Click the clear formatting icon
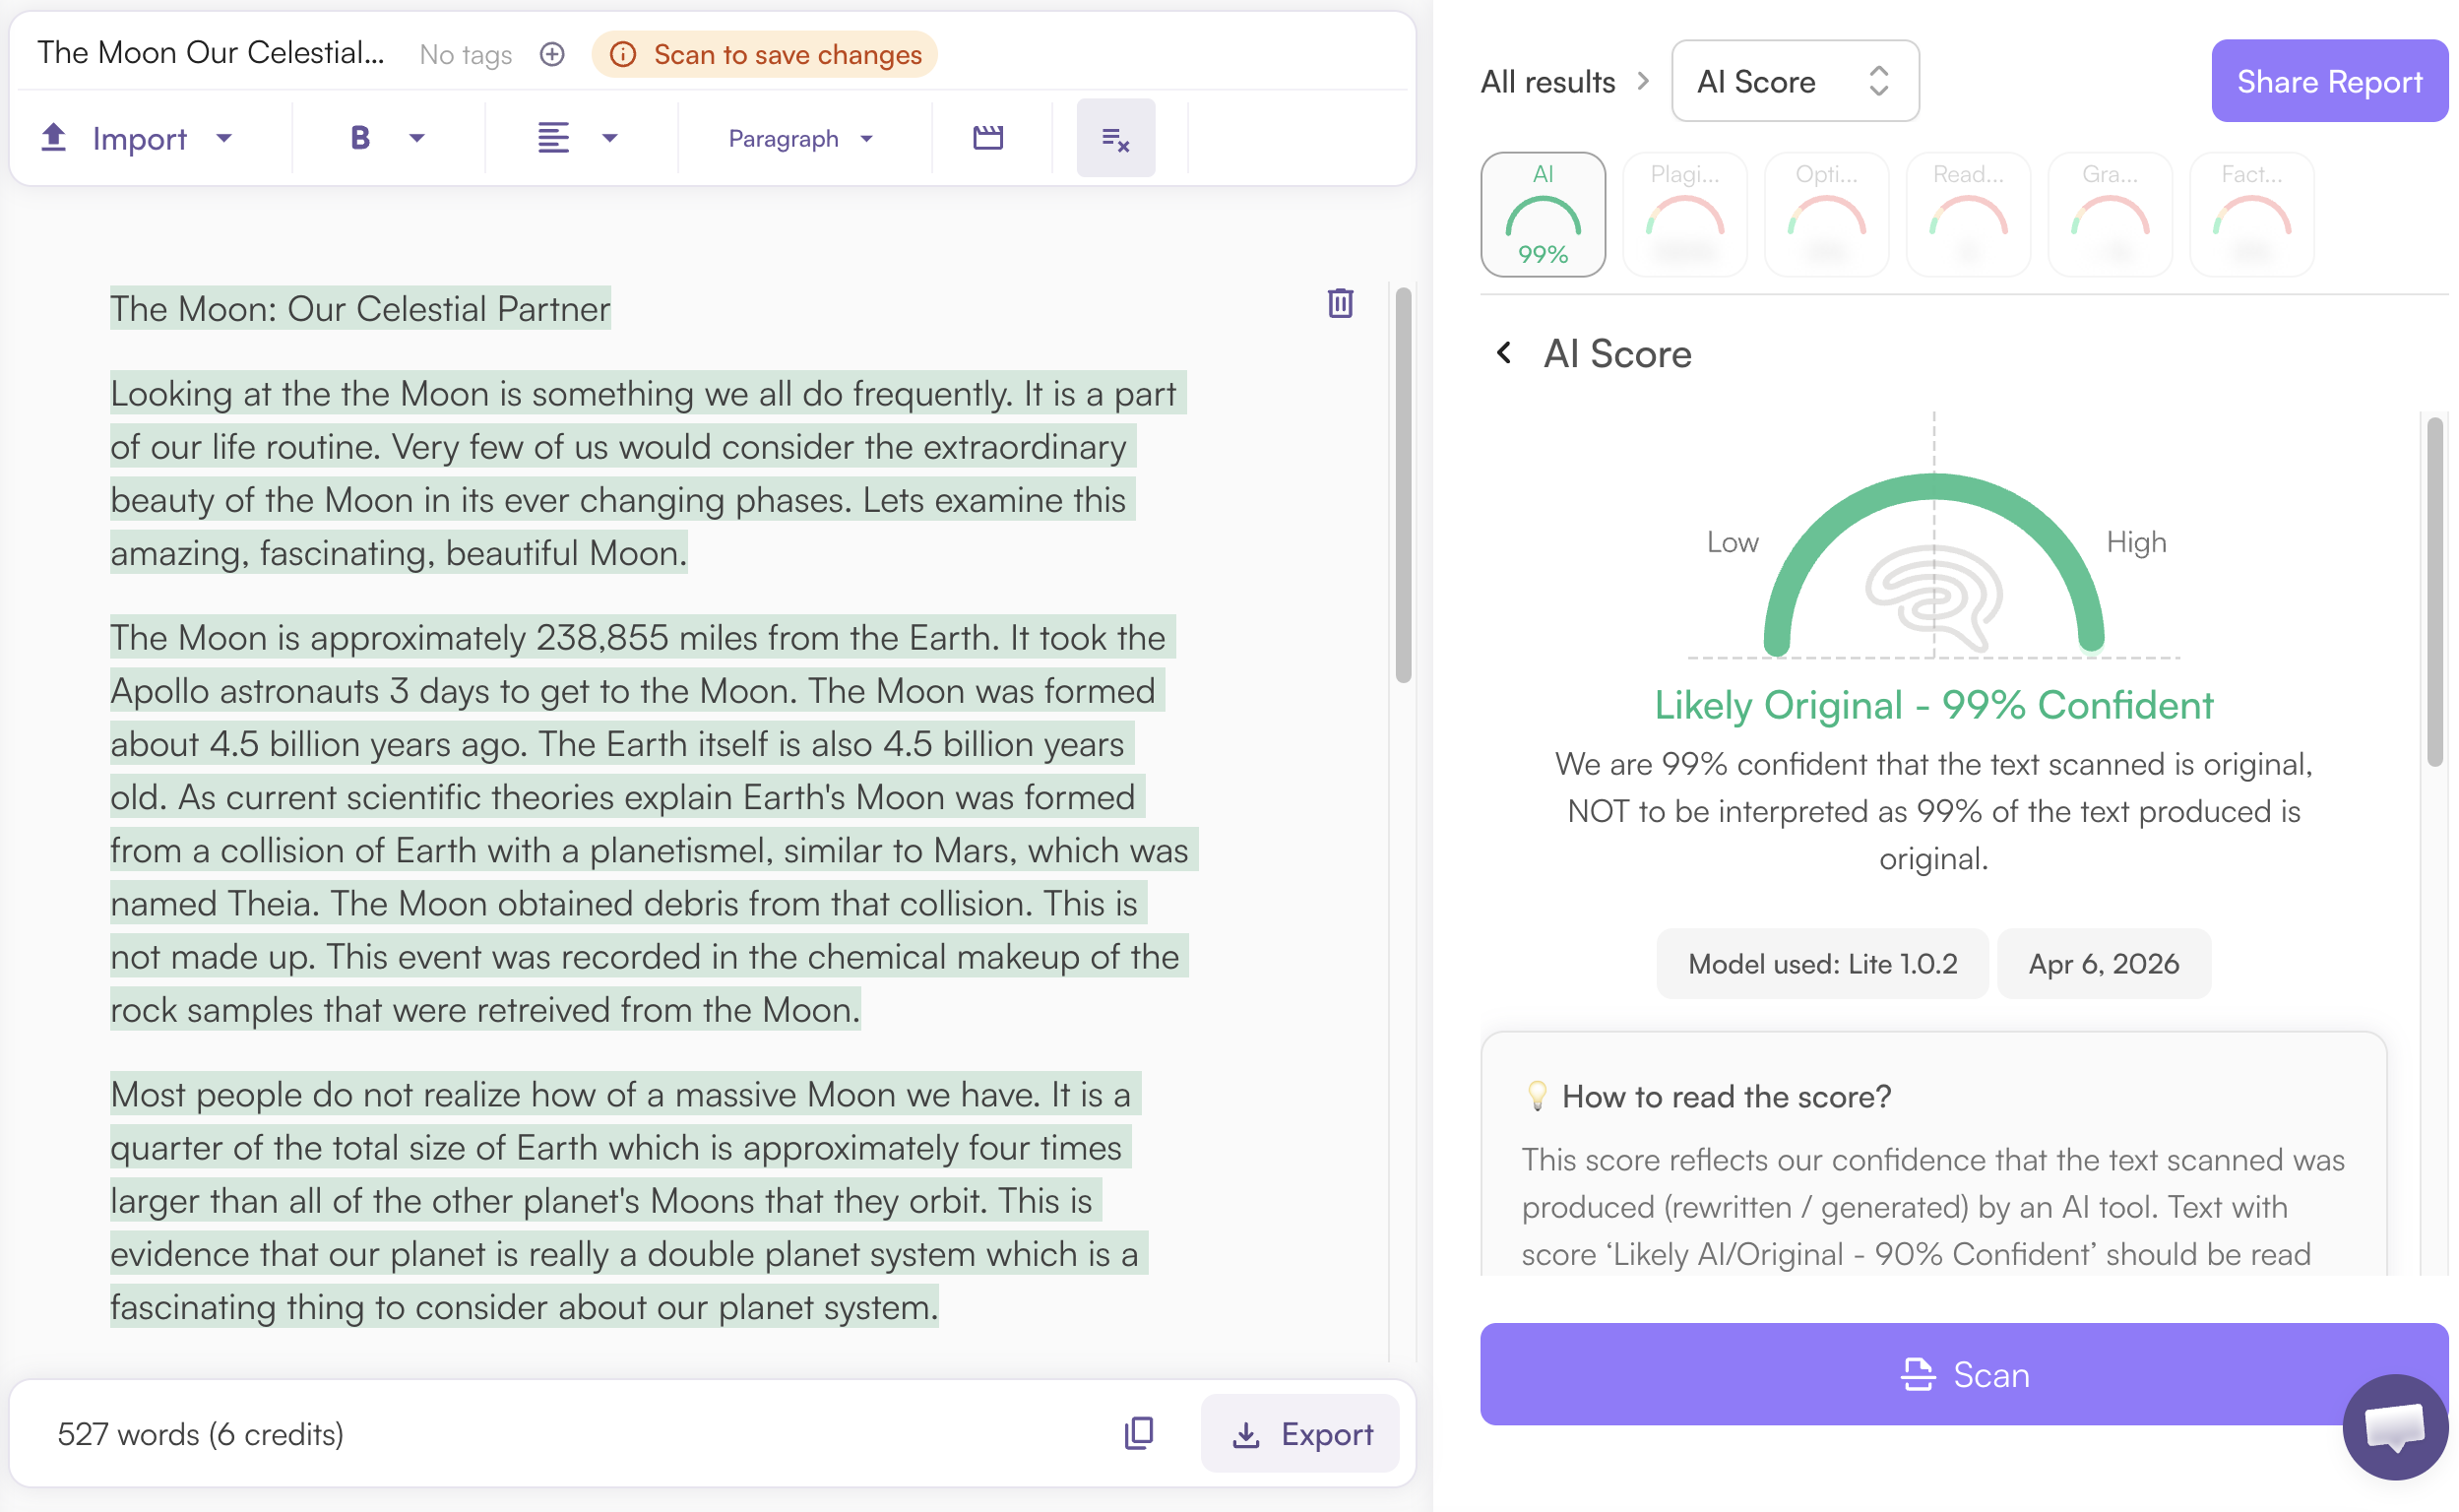2459x1512 pixels. [1115, 138]
